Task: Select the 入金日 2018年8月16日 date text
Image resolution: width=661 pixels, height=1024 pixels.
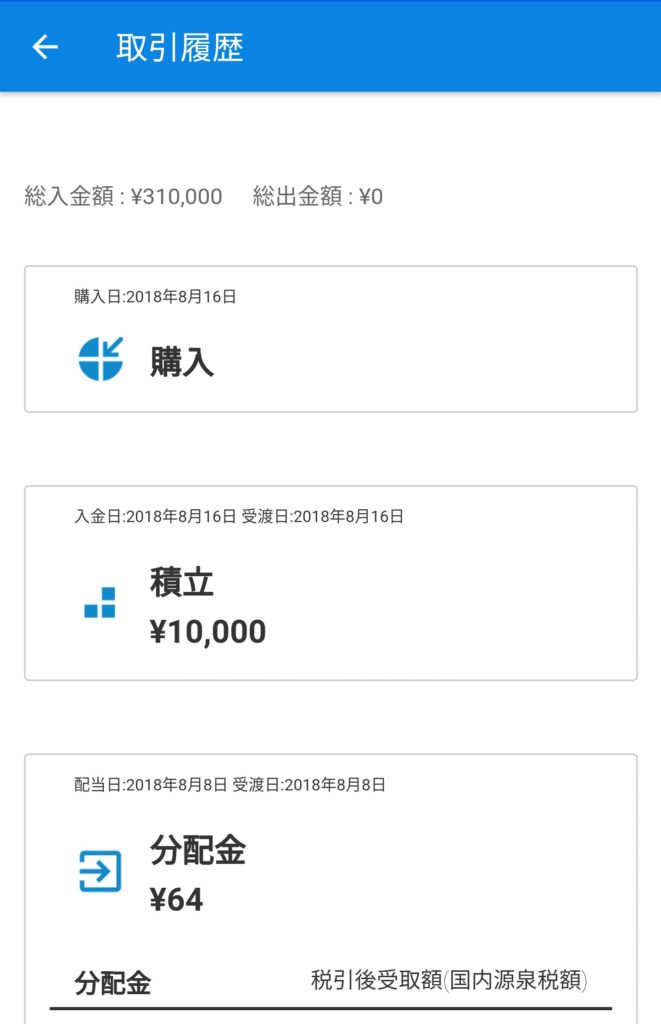Action: click(155, 517)
